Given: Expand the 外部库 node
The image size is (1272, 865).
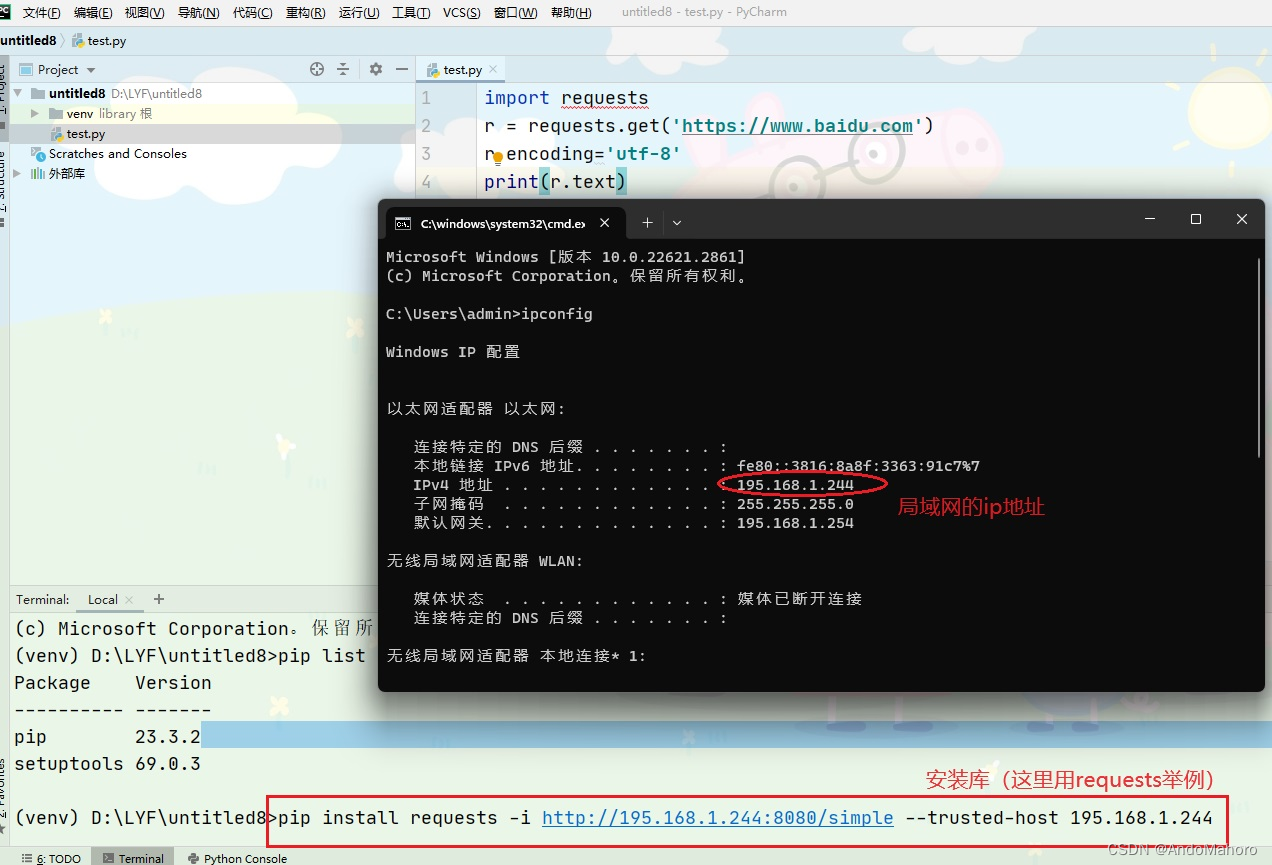Looking at the screenshot, I should pyautogui.click(x=16, y=173).
